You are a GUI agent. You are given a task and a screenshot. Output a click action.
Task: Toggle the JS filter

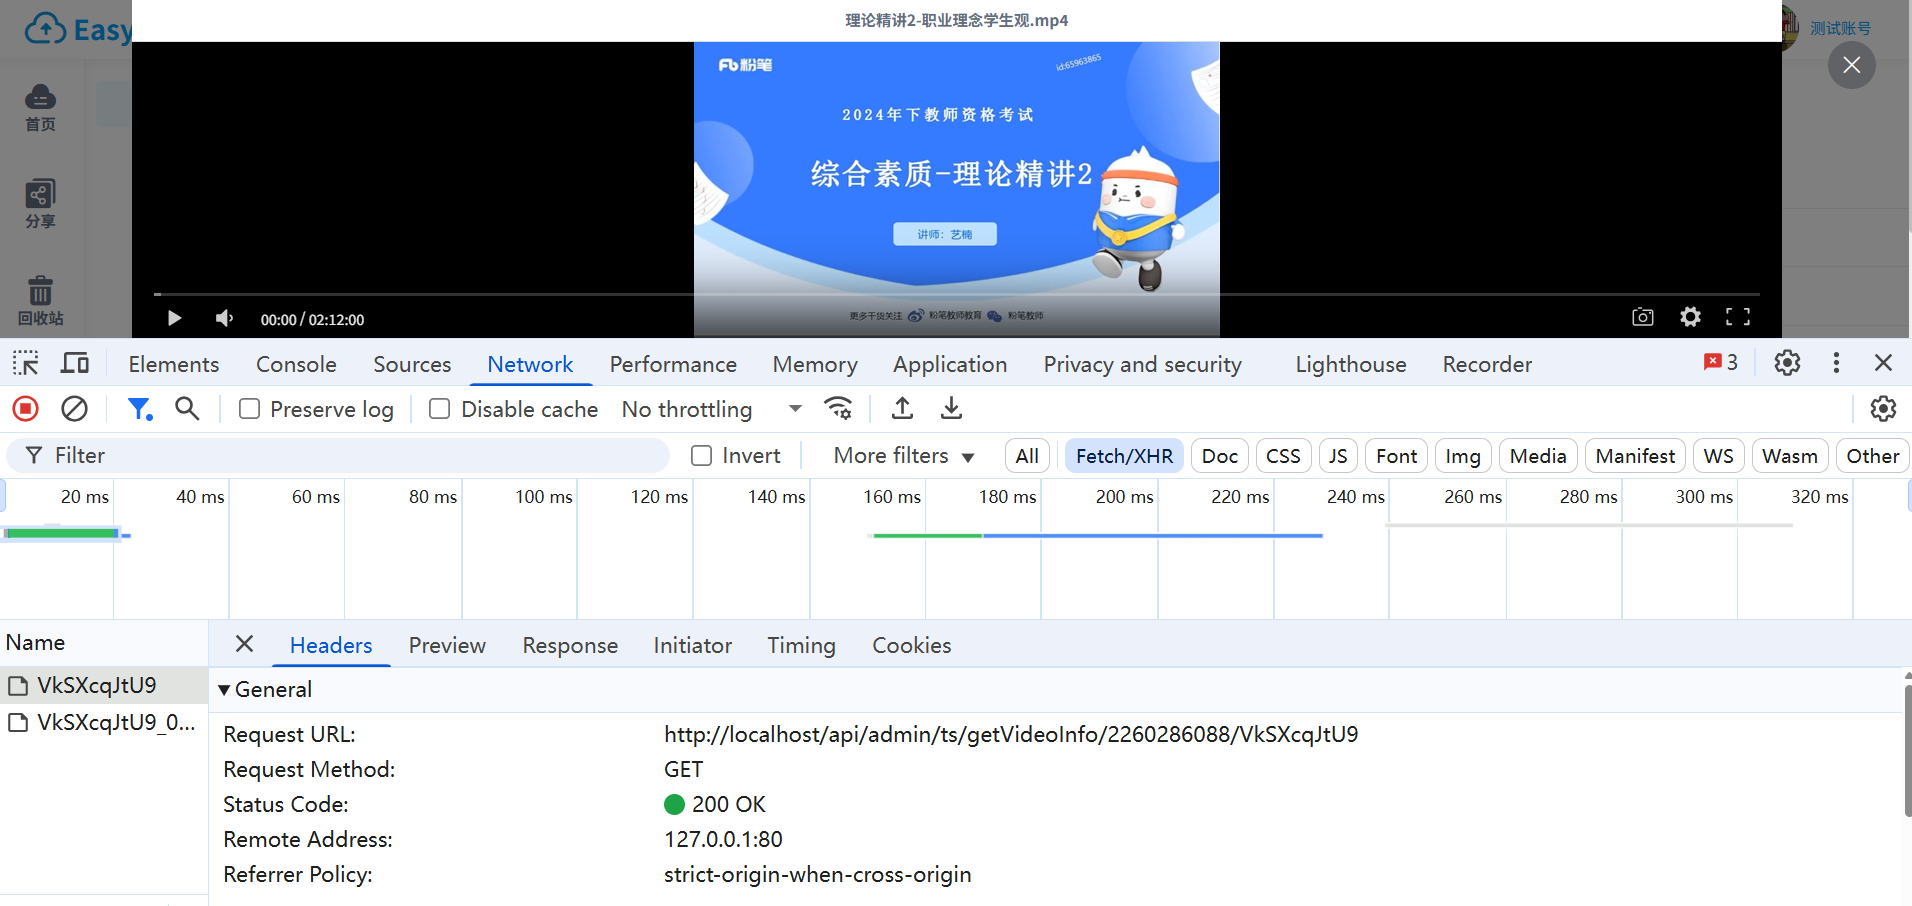(x=1338, y=456)
